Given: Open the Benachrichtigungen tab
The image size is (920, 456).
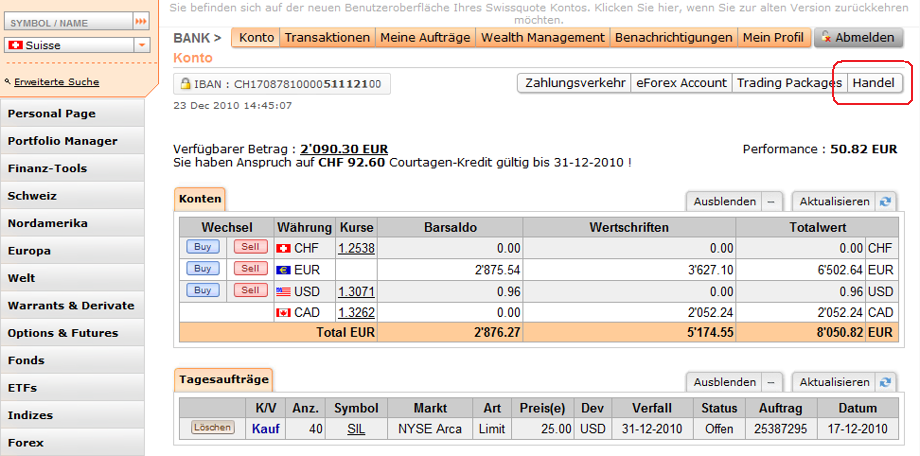Looking at the screenshot, I should (x=674, y=38).
